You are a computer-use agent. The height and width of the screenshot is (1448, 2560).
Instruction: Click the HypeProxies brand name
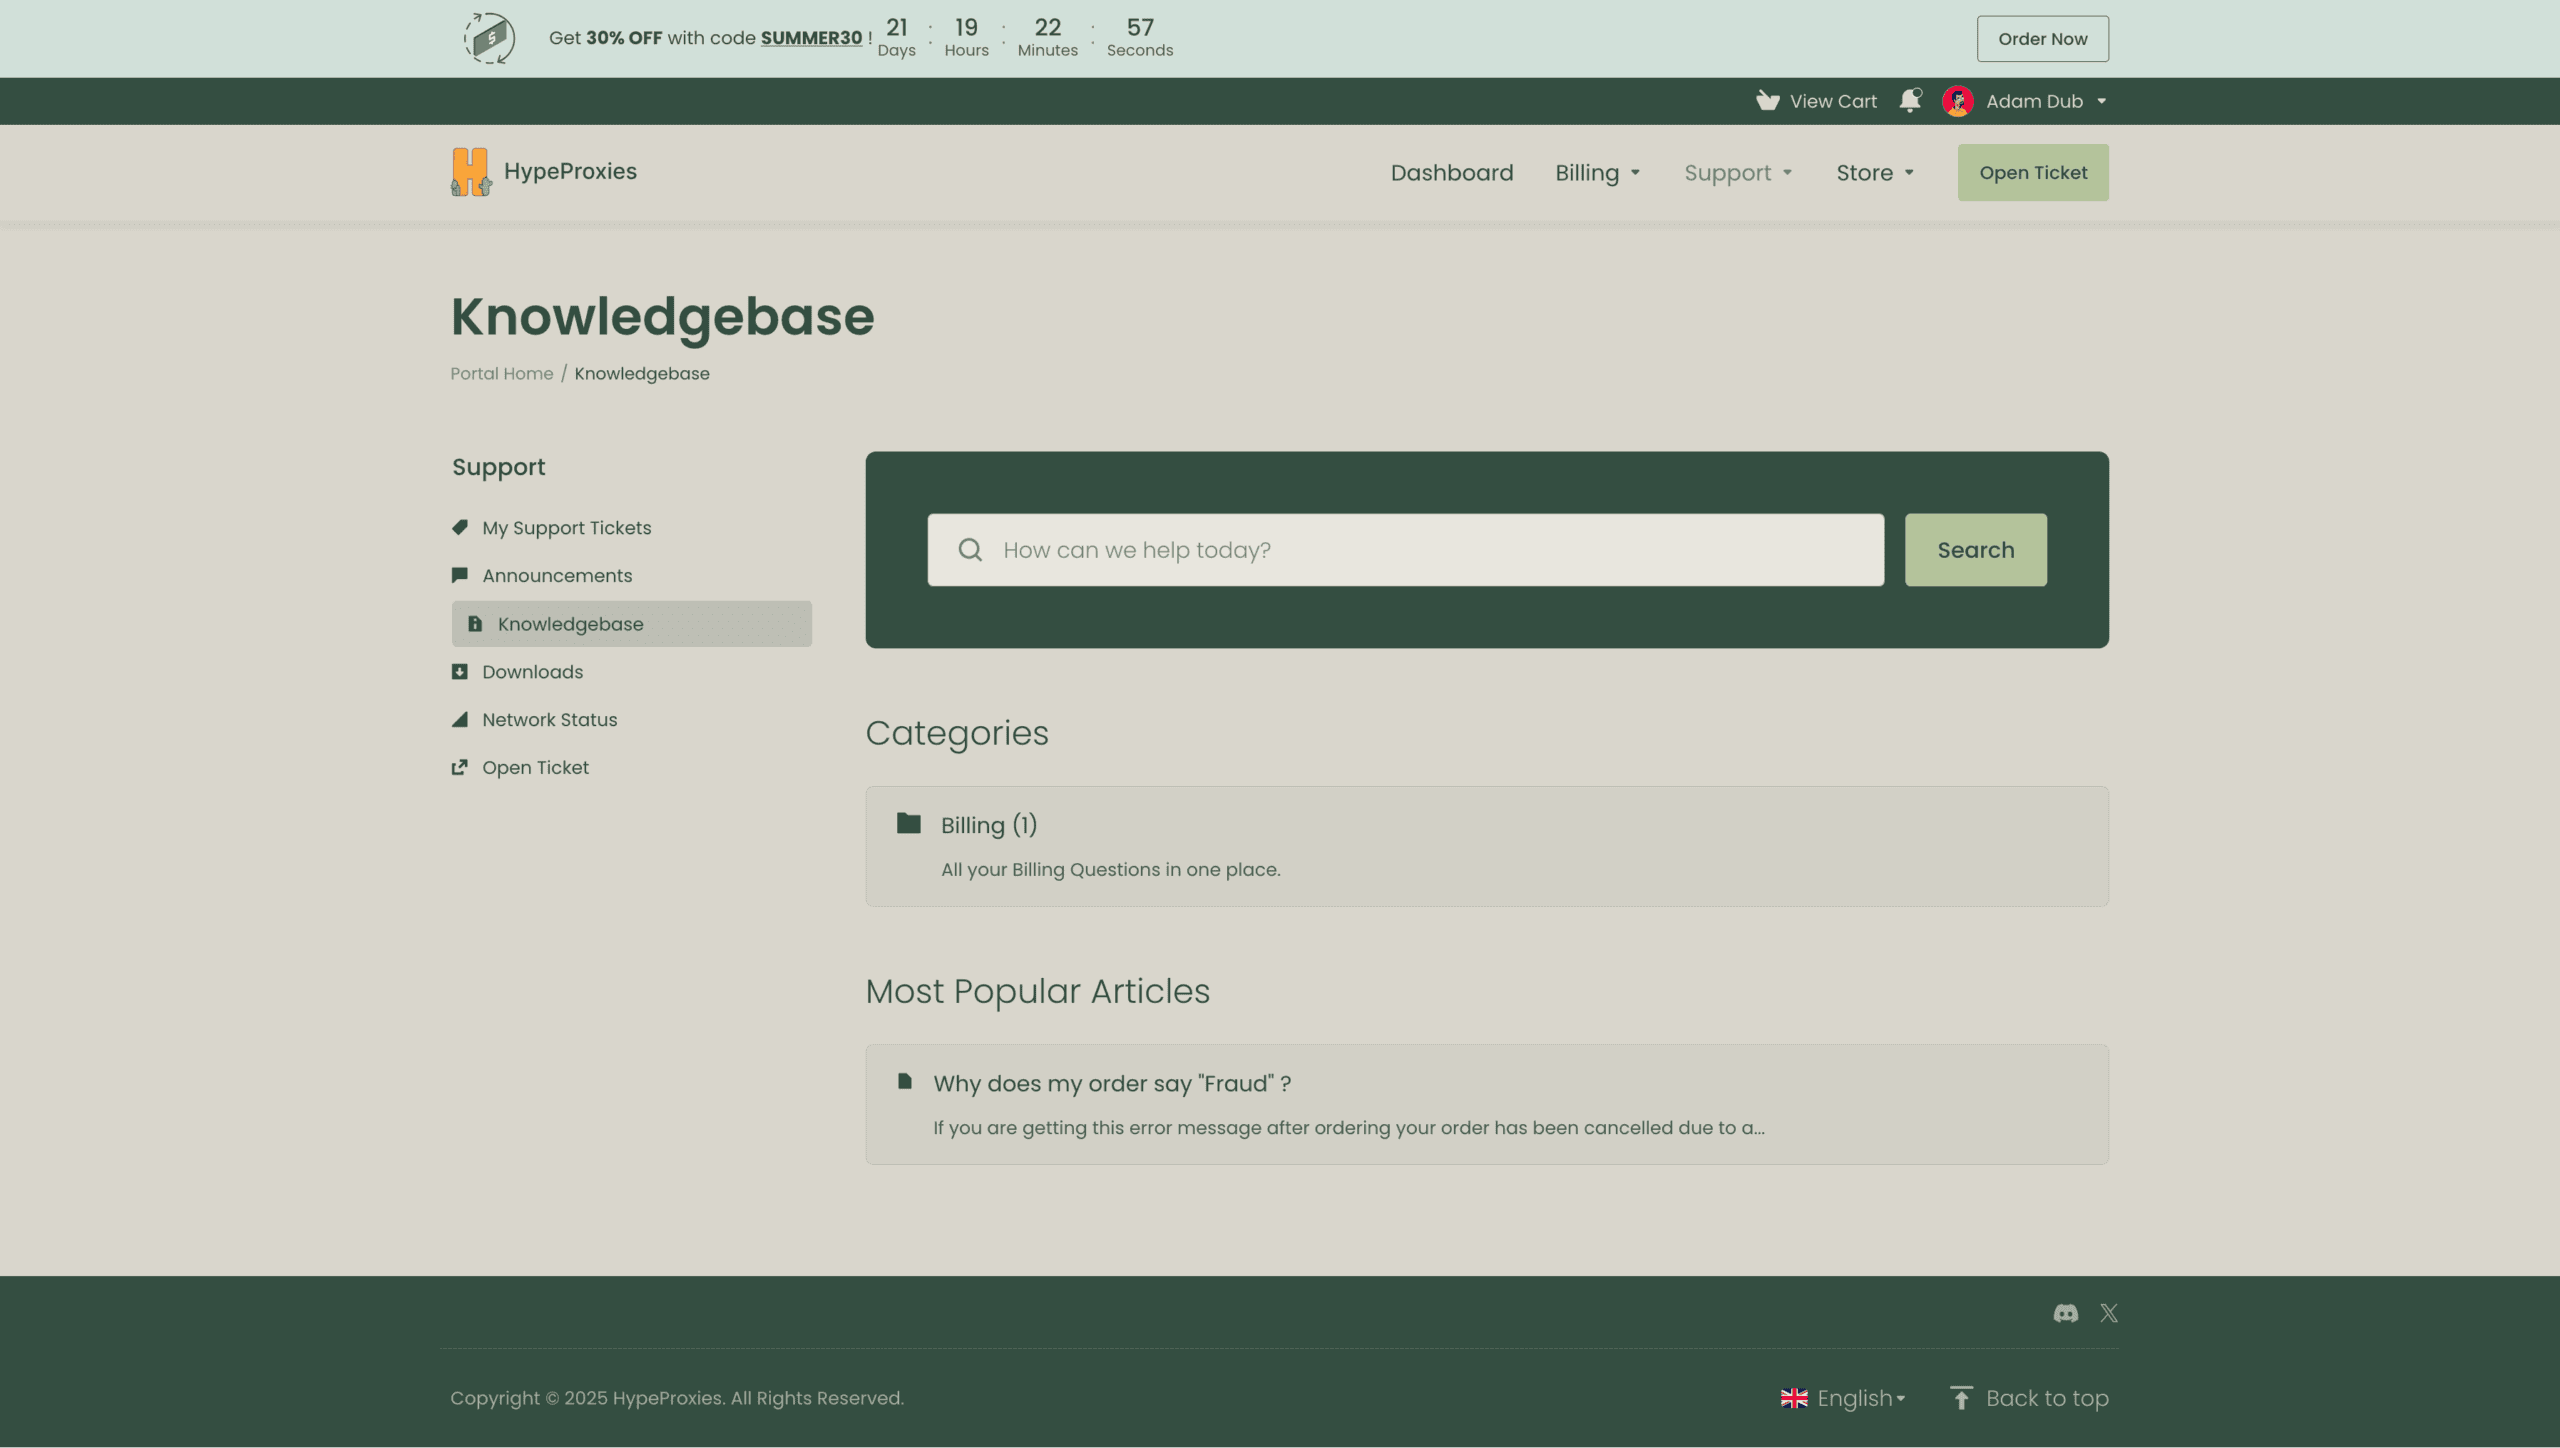click(x=570, y=171)
